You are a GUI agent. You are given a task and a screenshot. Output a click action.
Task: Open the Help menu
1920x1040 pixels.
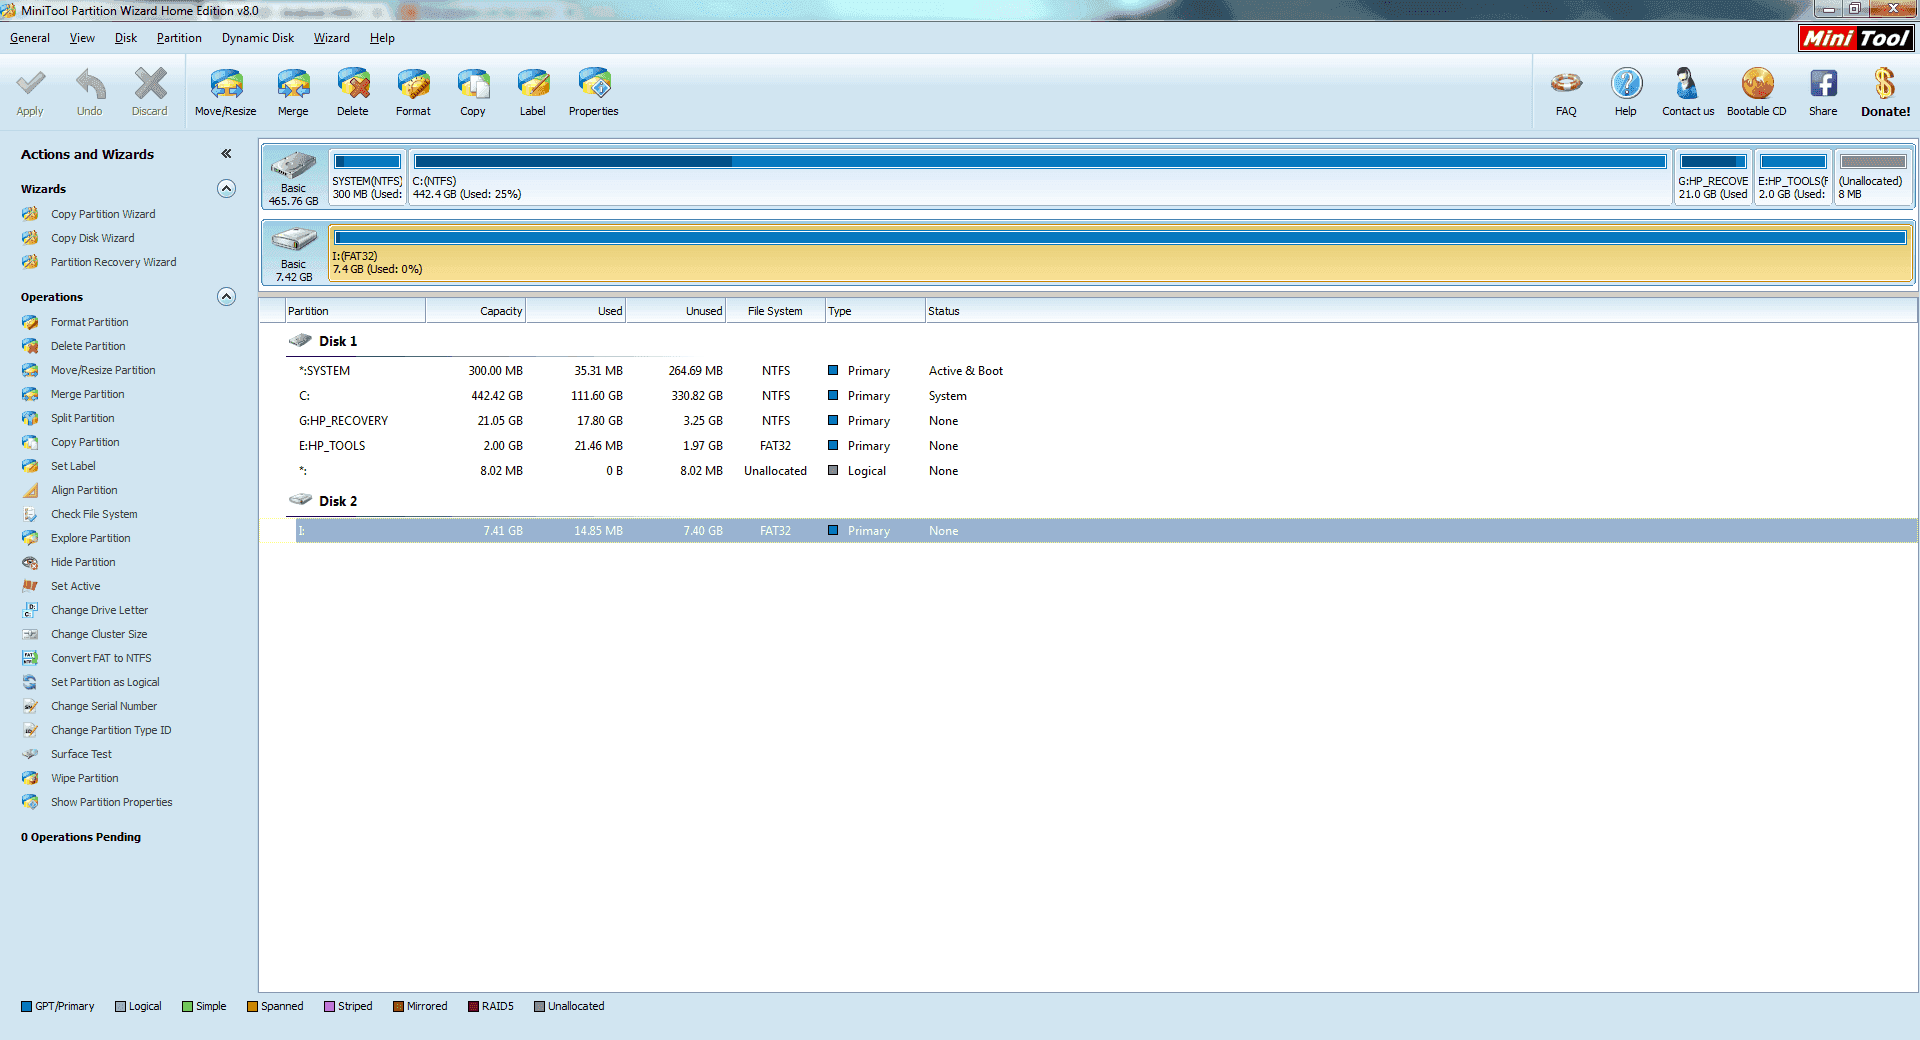(x=382, y=38)
